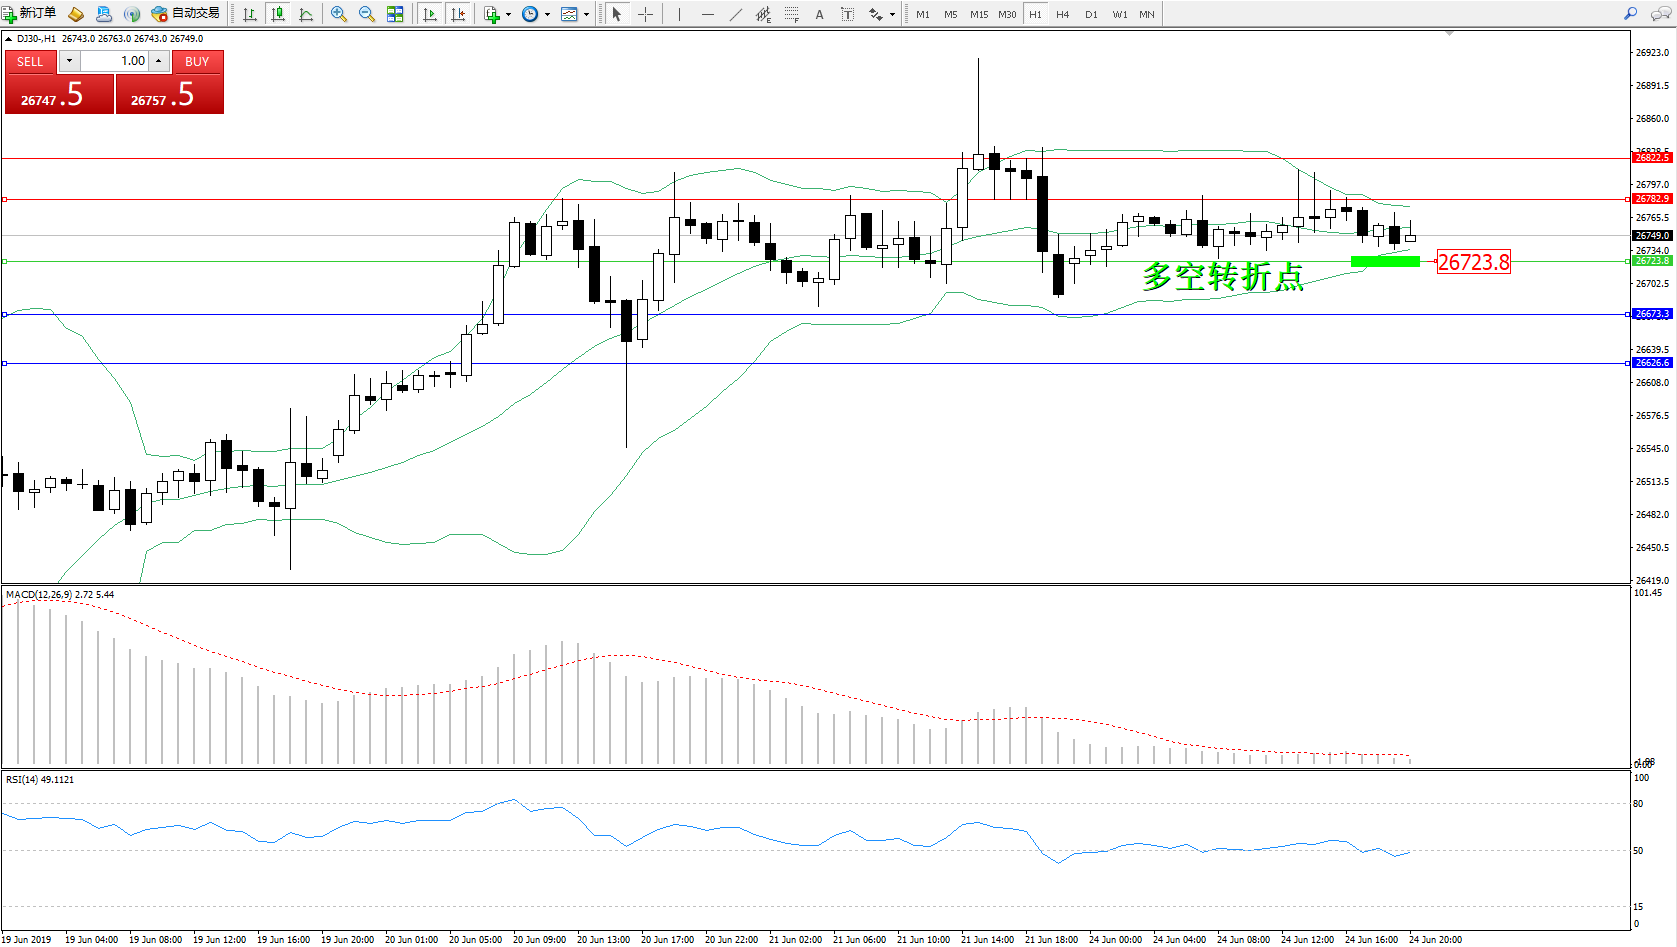The height and width of the screenshot is (947, 1677).
Task: Switch chart to candlestick mode
Action: coord(278,14)
